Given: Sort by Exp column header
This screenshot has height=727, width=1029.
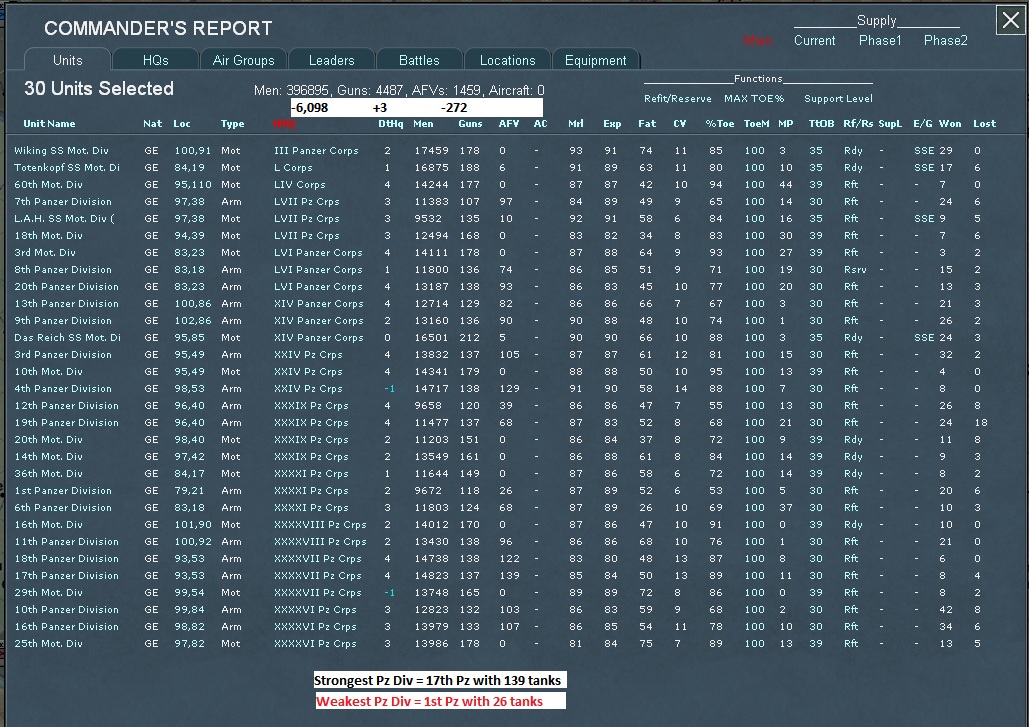Looking at the screenshot, I should (612, 123).
